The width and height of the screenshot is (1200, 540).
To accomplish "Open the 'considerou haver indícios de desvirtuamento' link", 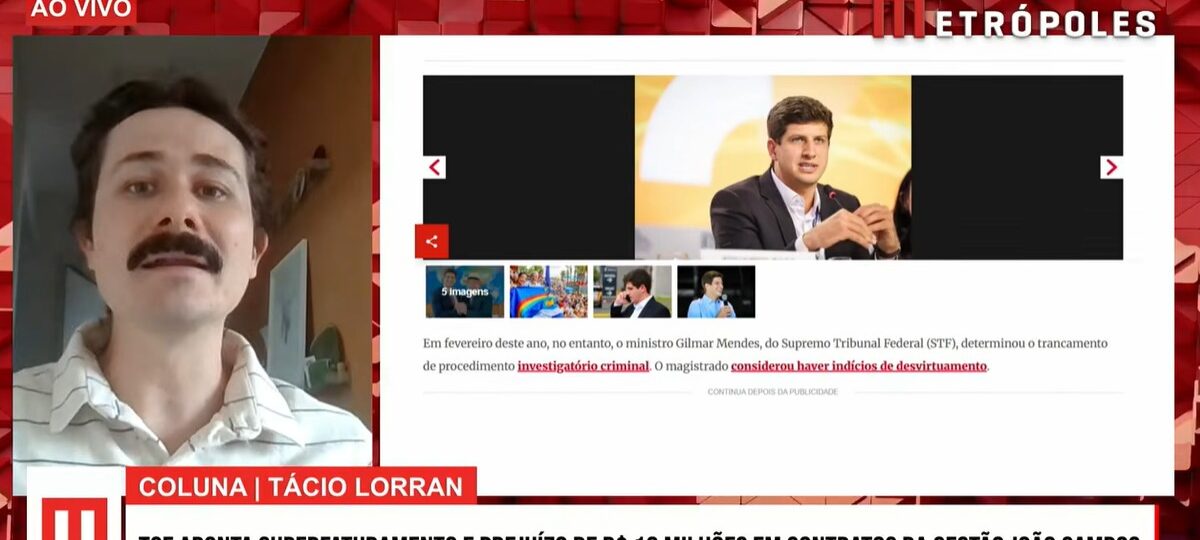I will (x=859, y=366).
